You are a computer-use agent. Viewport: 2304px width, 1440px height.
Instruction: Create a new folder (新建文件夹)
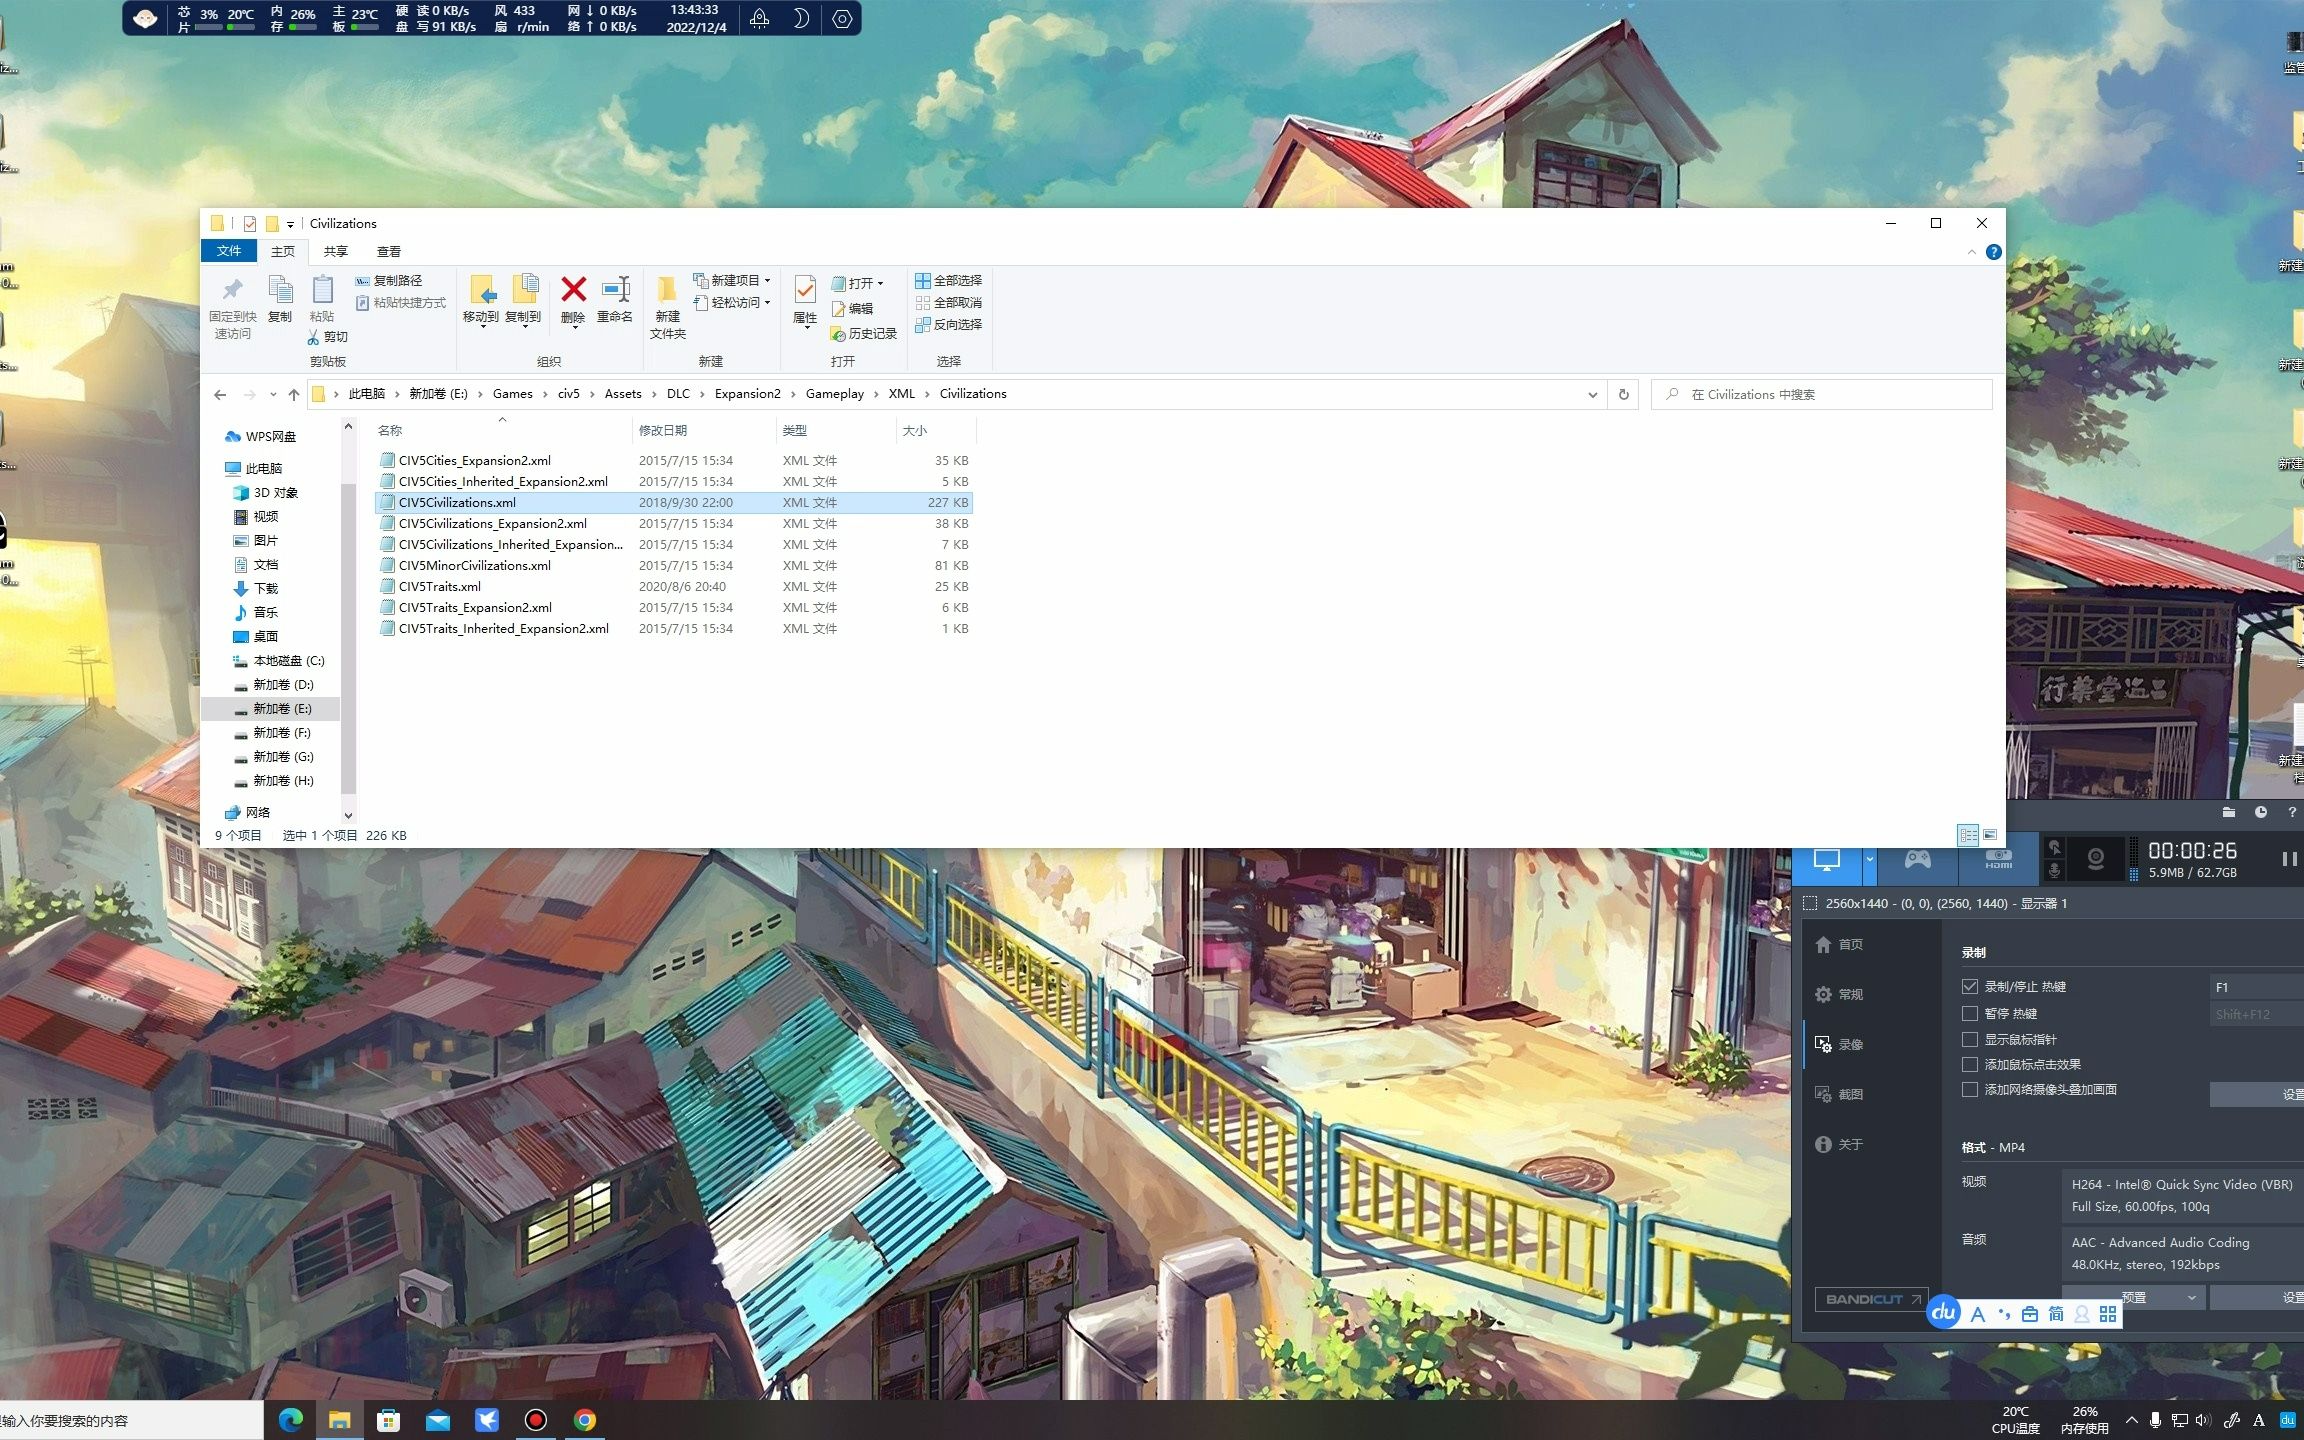tap(667, 307)
